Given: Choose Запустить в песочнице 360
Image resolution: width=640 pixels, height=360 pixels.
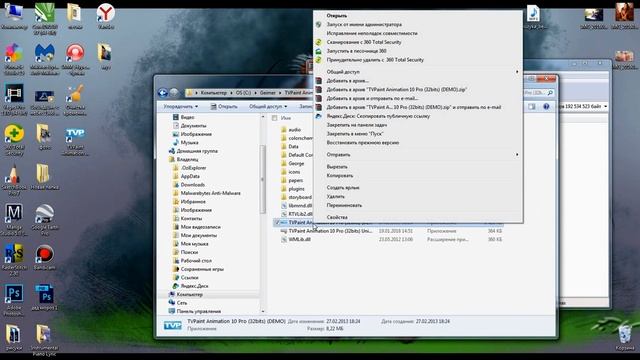Looking at the screenshot, I should coord(418,51).
